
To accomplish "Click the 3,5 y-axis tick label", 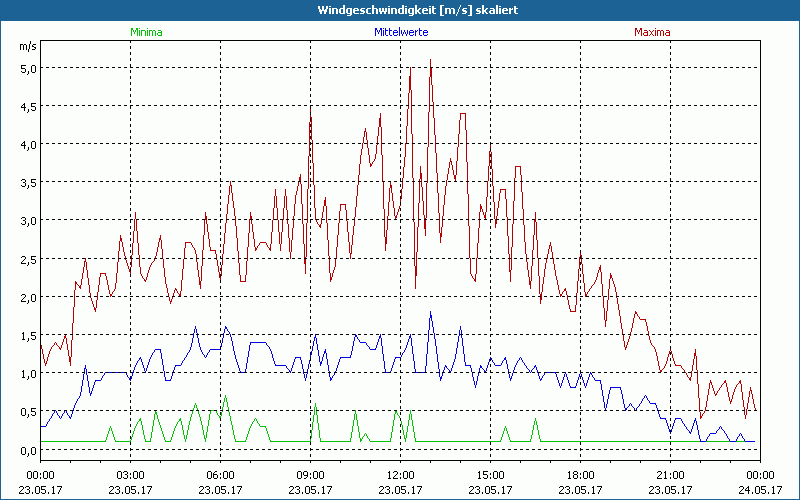I will 28,182.
